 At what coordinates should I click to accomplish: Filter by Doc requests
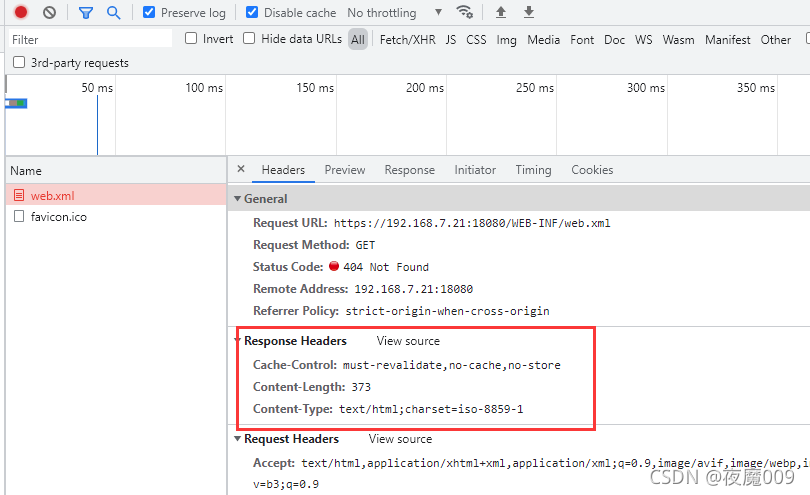pos(614,40)
